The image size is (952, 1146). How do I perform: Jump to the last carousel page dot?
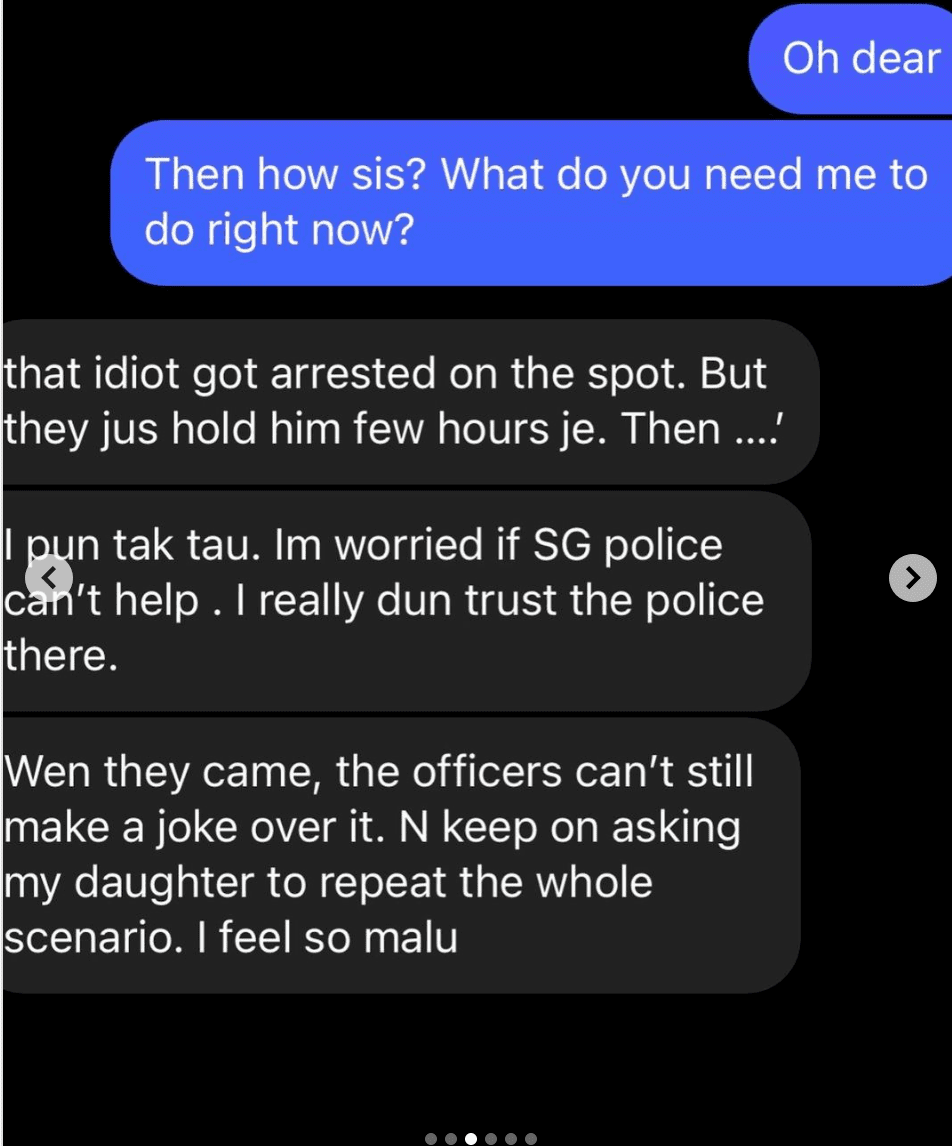point(531,1139)
